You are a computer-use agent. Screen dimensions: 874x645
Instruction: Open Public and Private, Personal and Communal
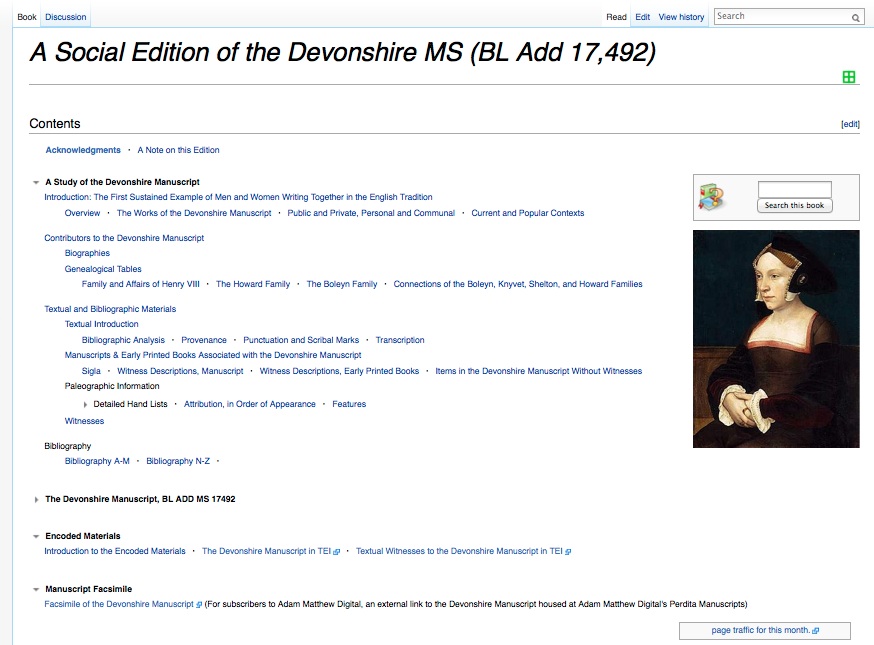pos(371,213)
